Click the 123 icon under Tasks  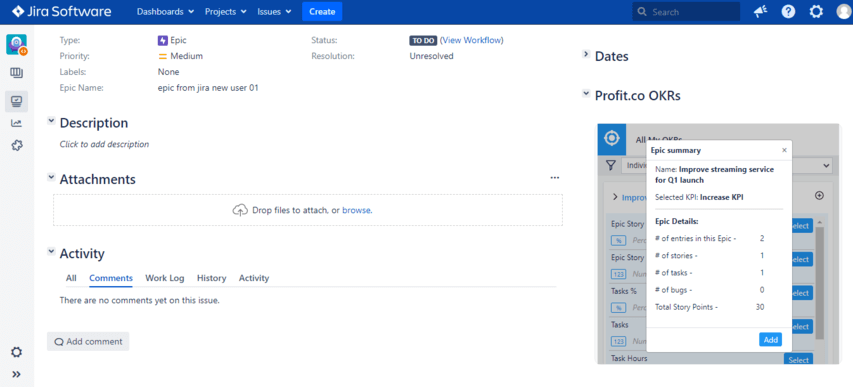pyautogui.click(x=619, y=341)
